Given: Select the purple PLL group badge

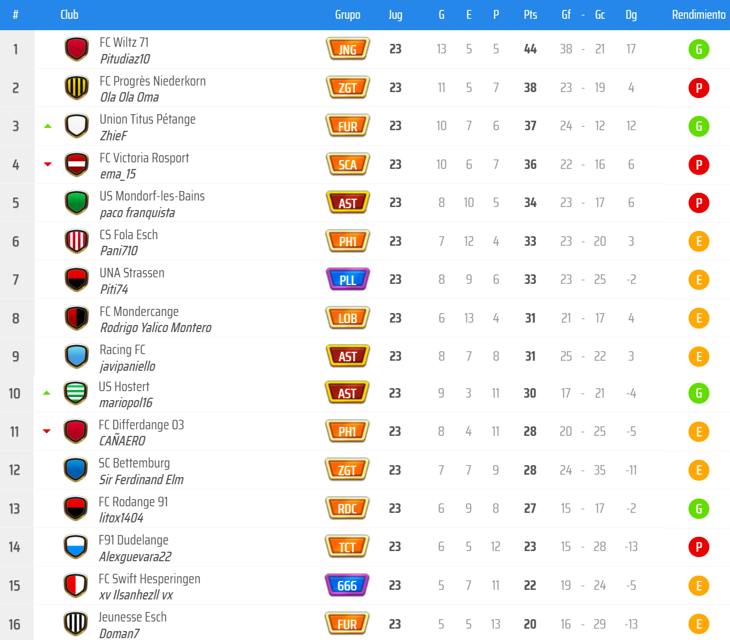Looking at the screenshot, I should (347, 279).
